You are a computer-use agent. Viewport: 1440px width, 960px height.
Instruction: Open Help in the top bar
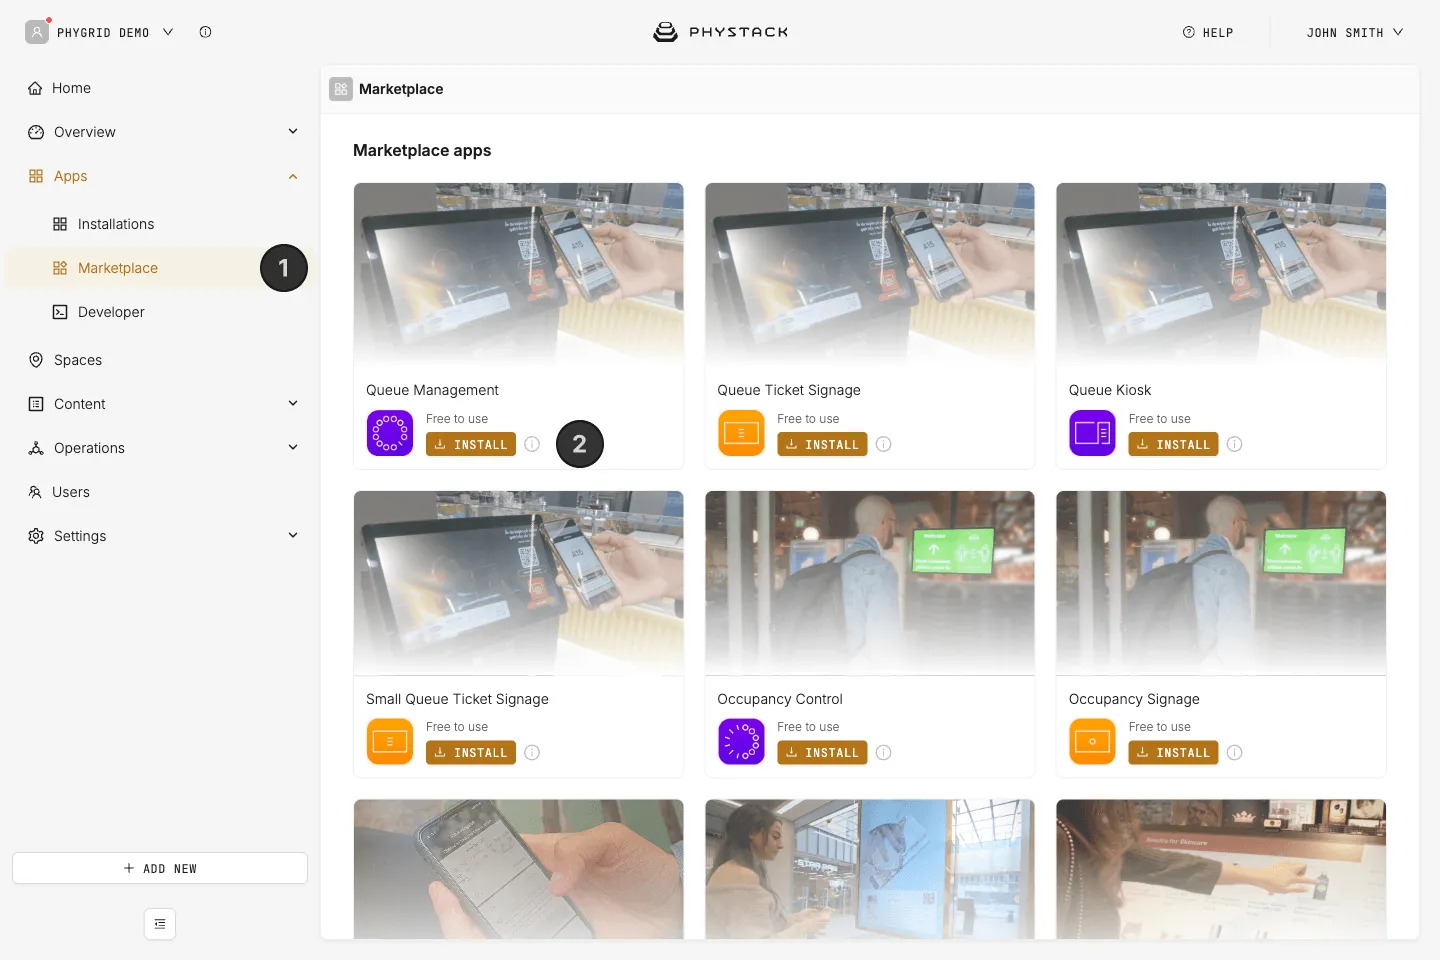click(x=1208, y=32)
